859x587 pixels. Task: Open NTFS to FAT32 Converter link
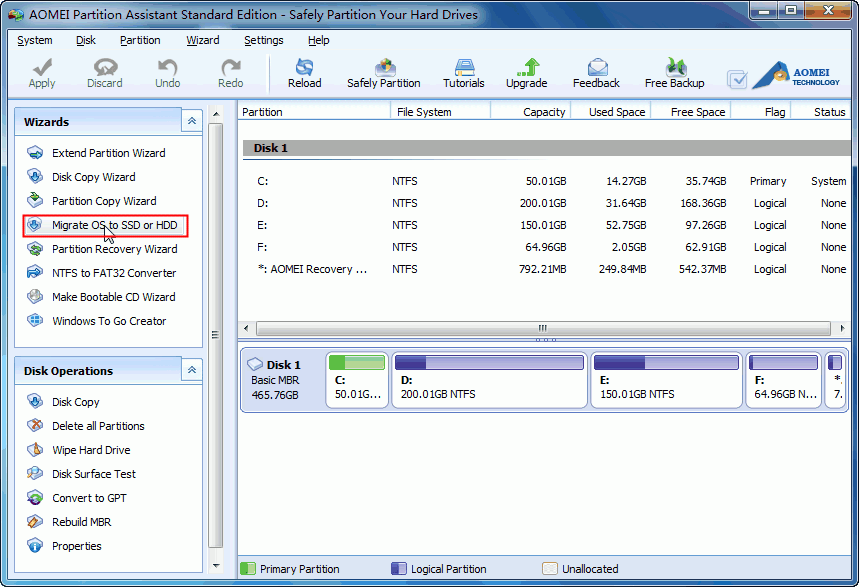[x=114, y=273]
